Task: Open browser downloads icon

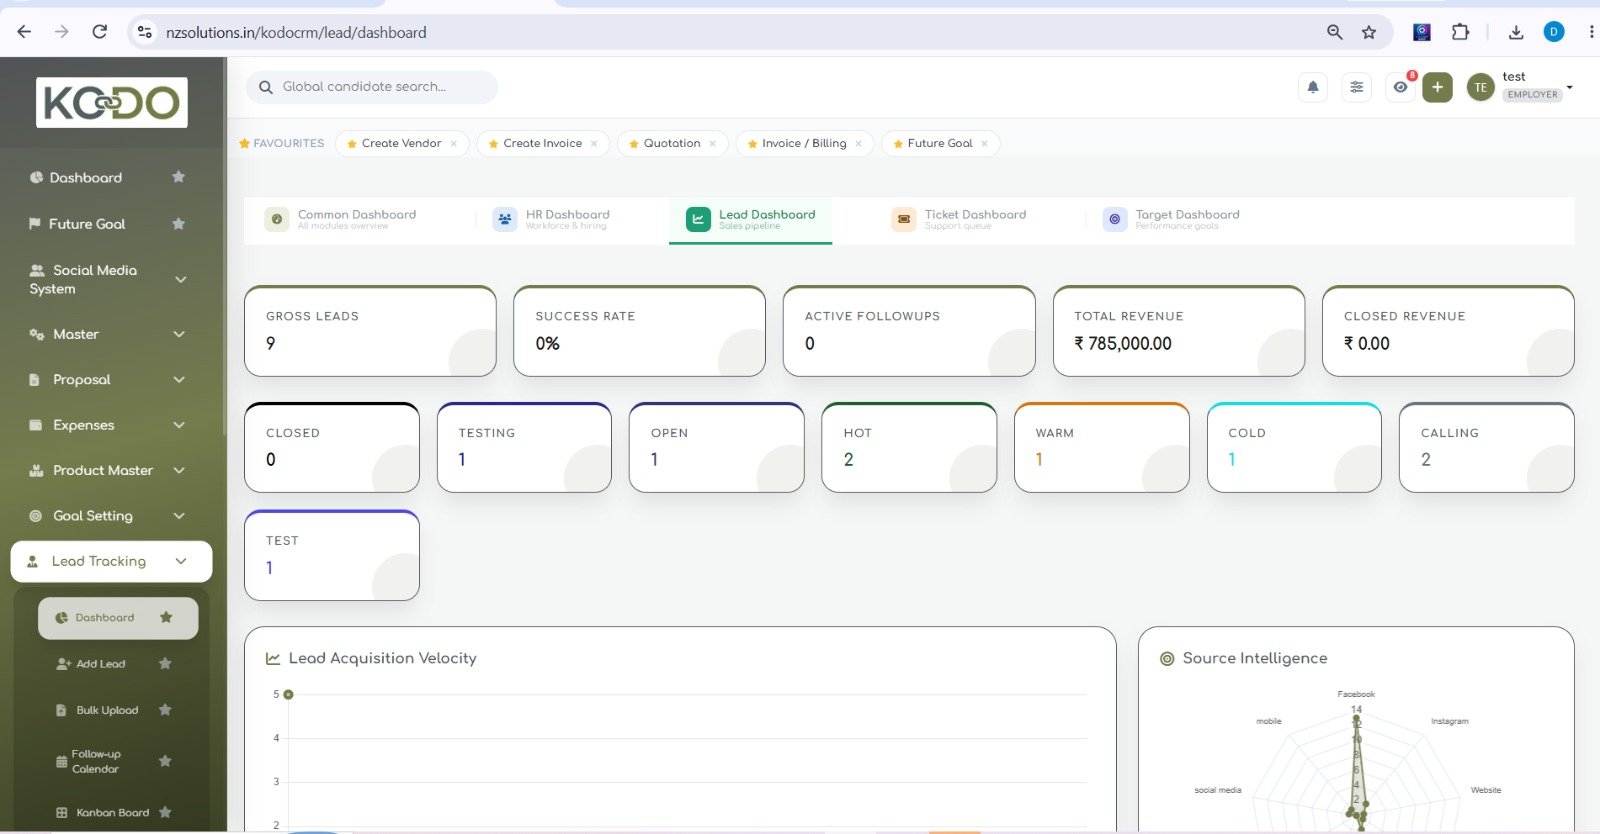Action: (1516, 32)
